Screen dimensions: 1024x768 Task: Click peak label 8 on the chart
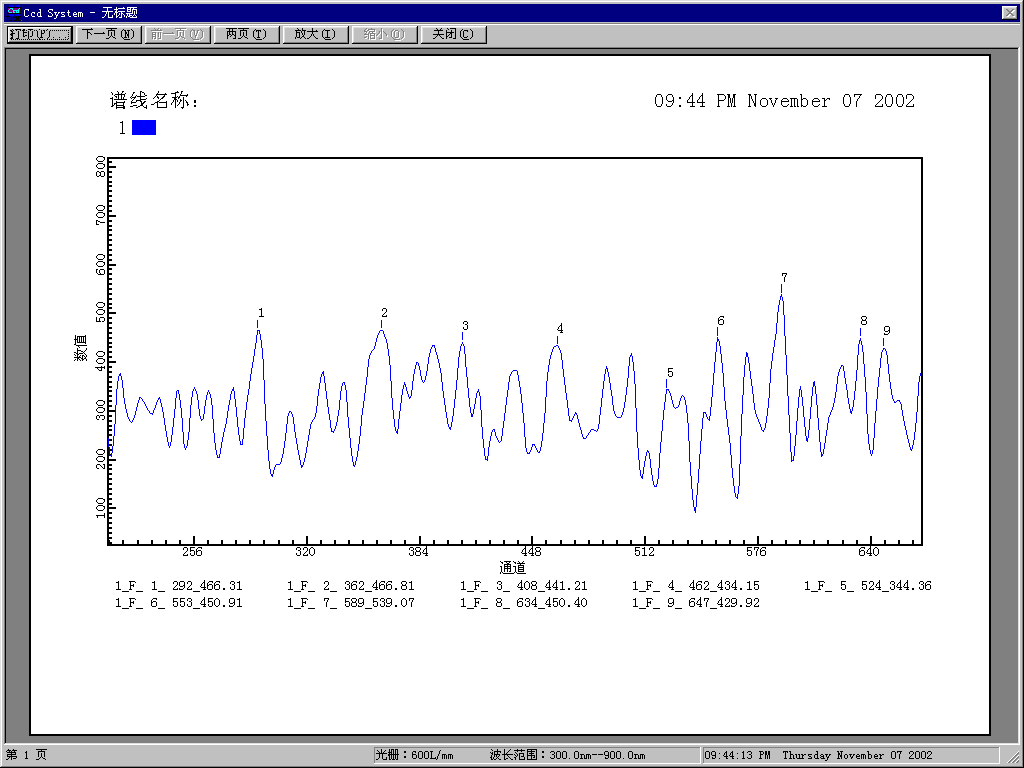coord(864,321)
